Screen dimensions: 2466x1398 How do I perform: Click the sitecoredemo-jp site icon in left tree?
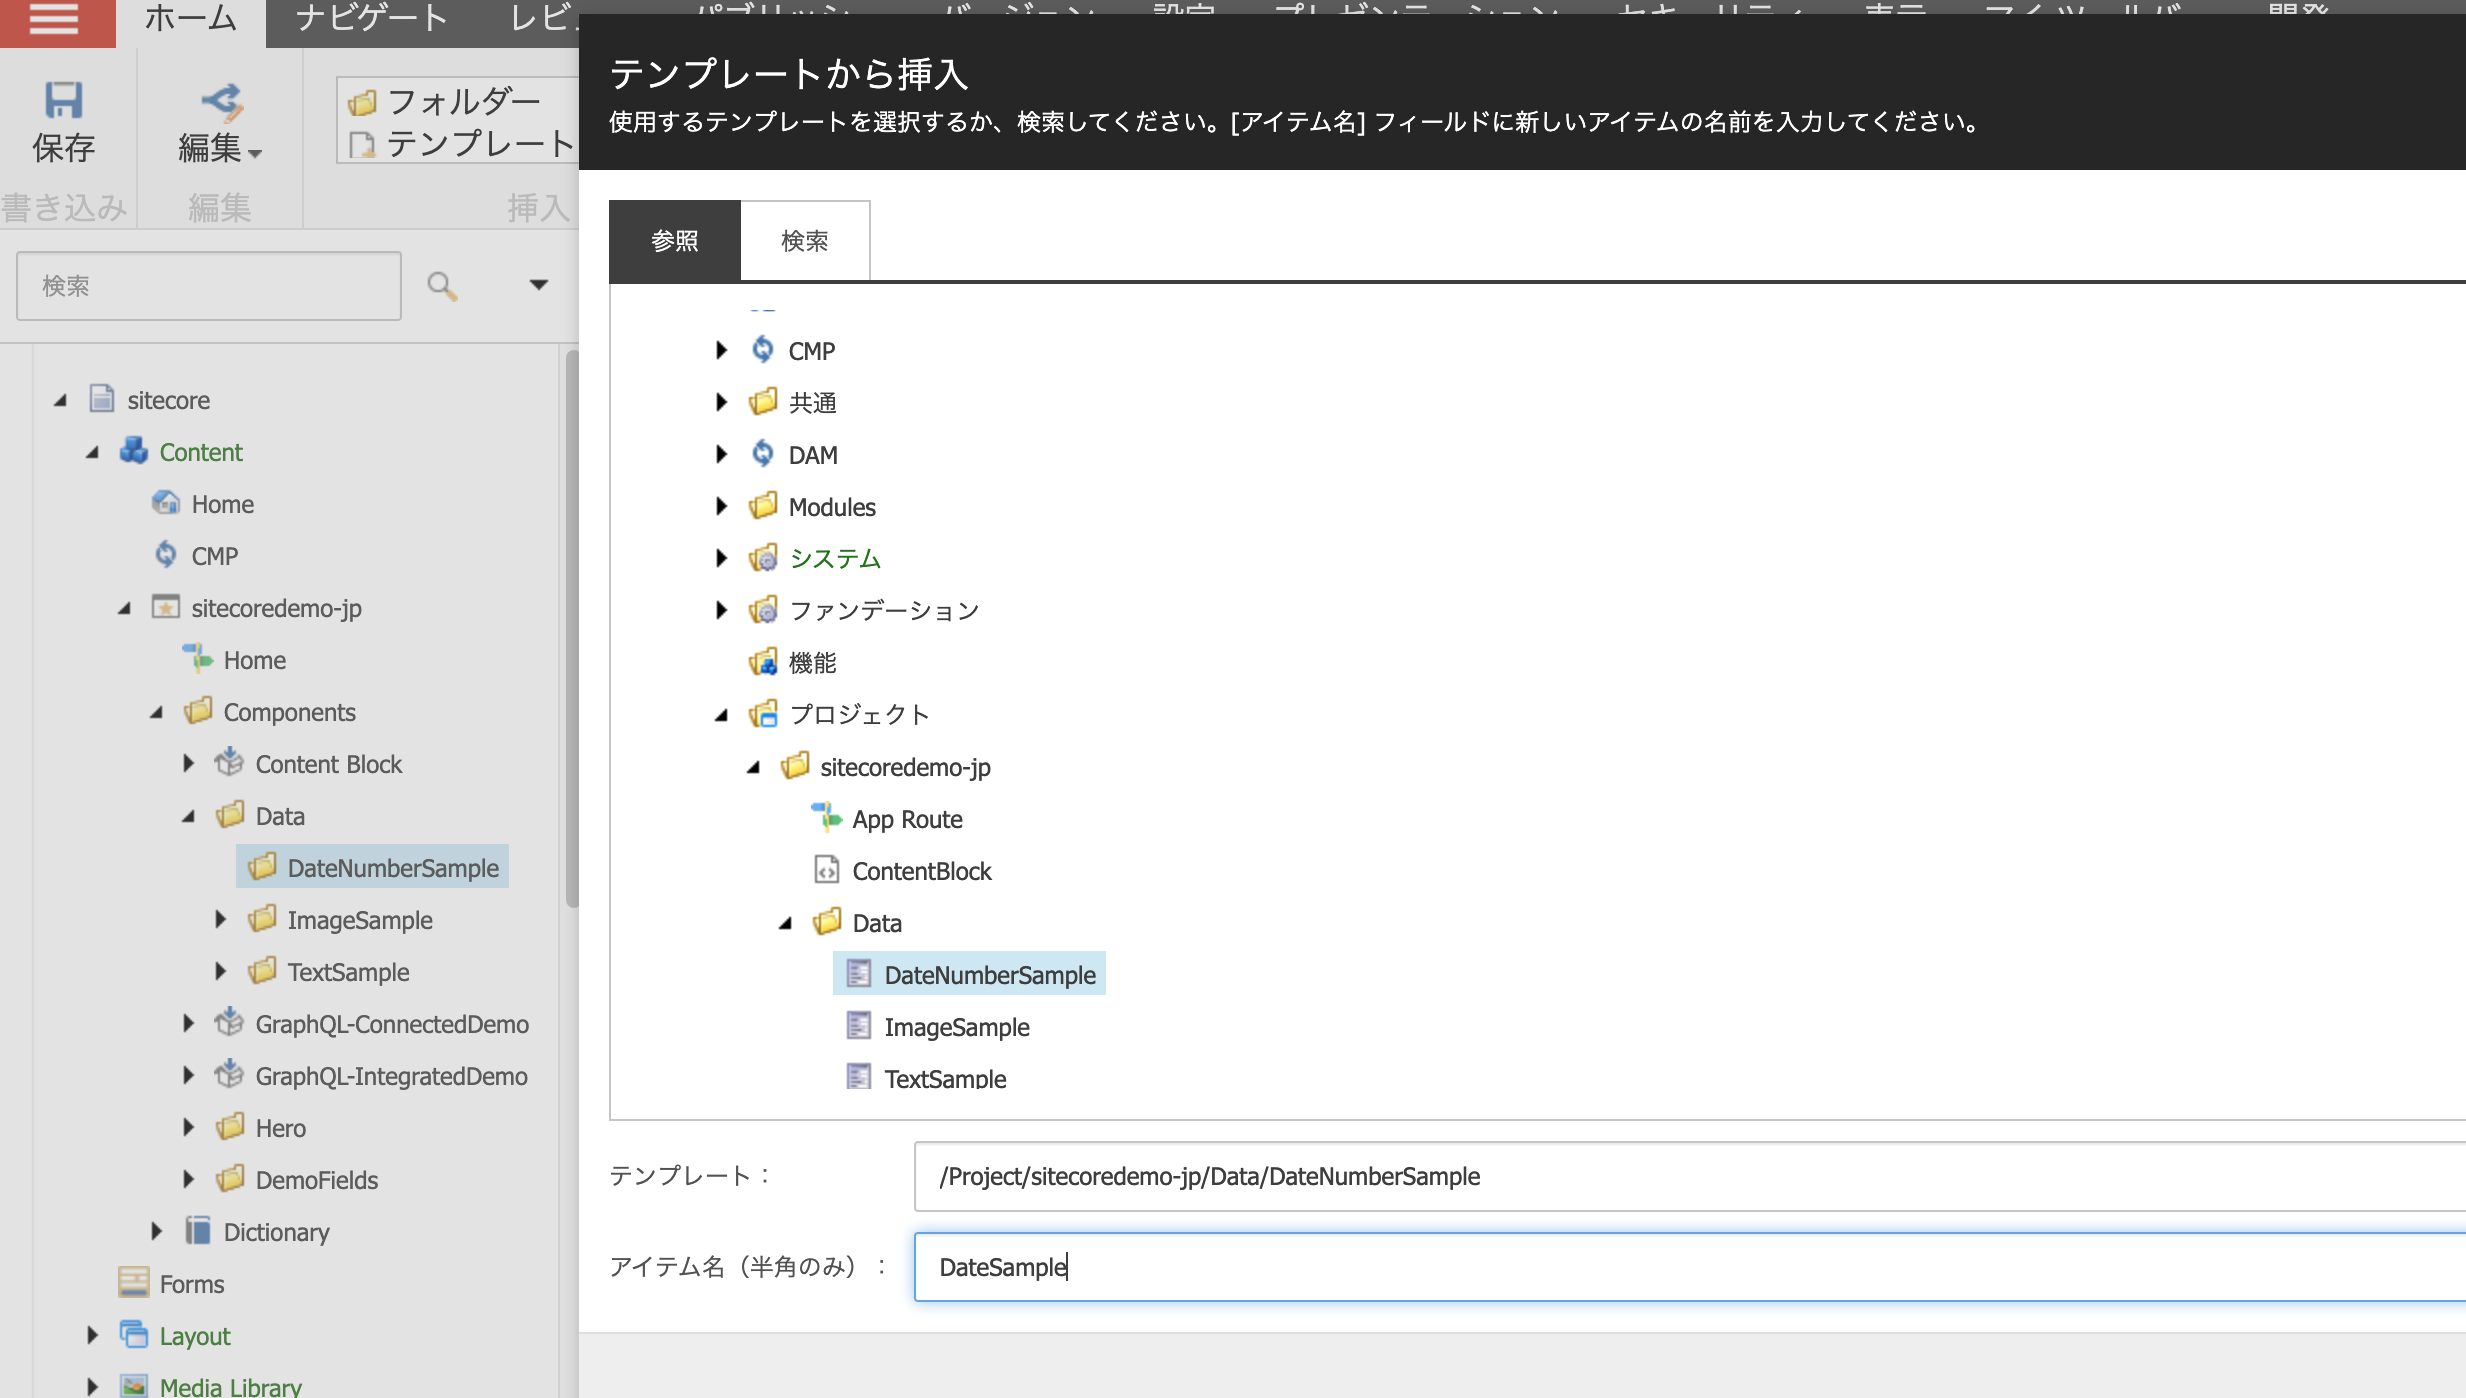166,607
